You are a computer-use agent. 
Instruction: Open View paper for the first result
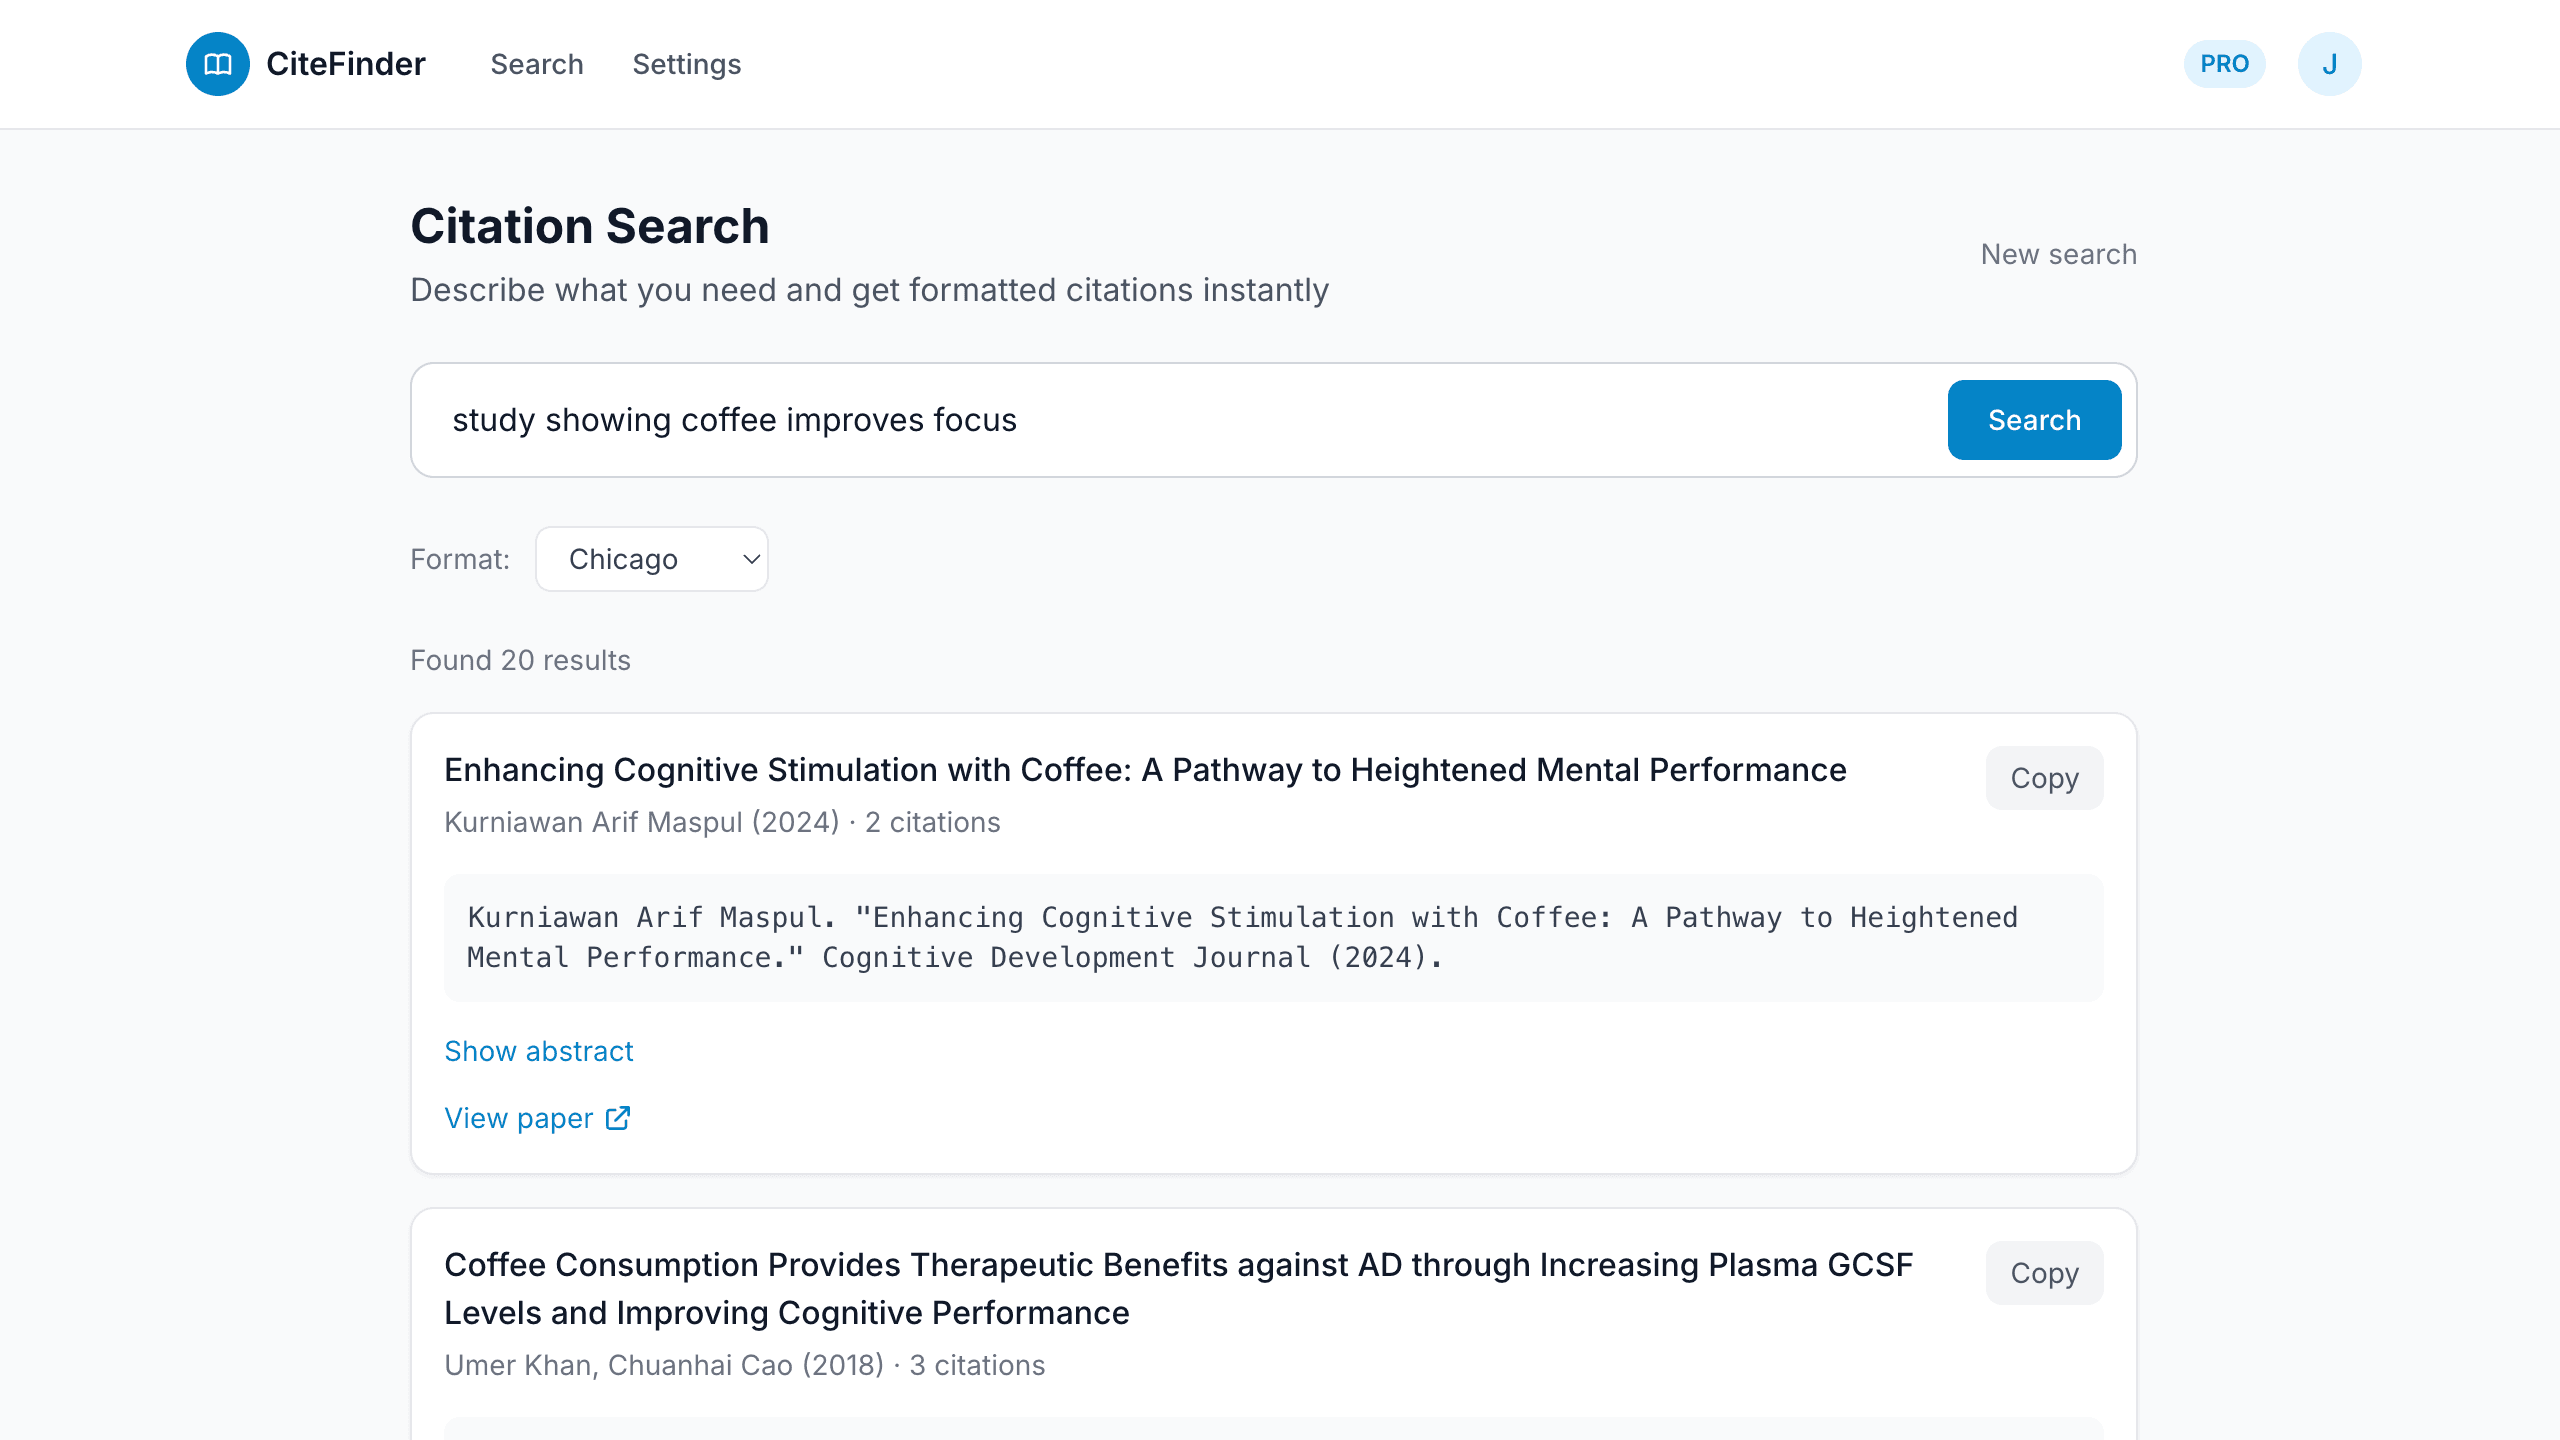pyautogui.click(x=520, y=1118)
